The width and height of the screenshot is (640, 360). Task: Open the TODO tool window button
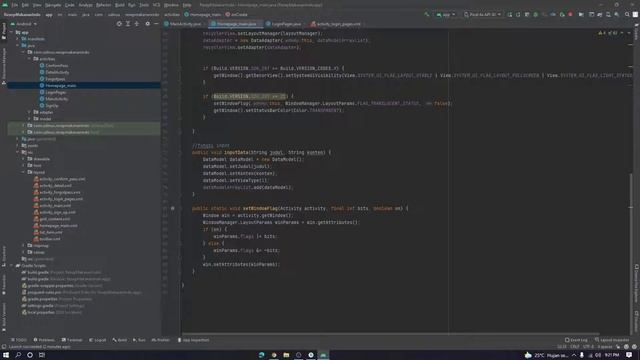[x=19, y=340]
